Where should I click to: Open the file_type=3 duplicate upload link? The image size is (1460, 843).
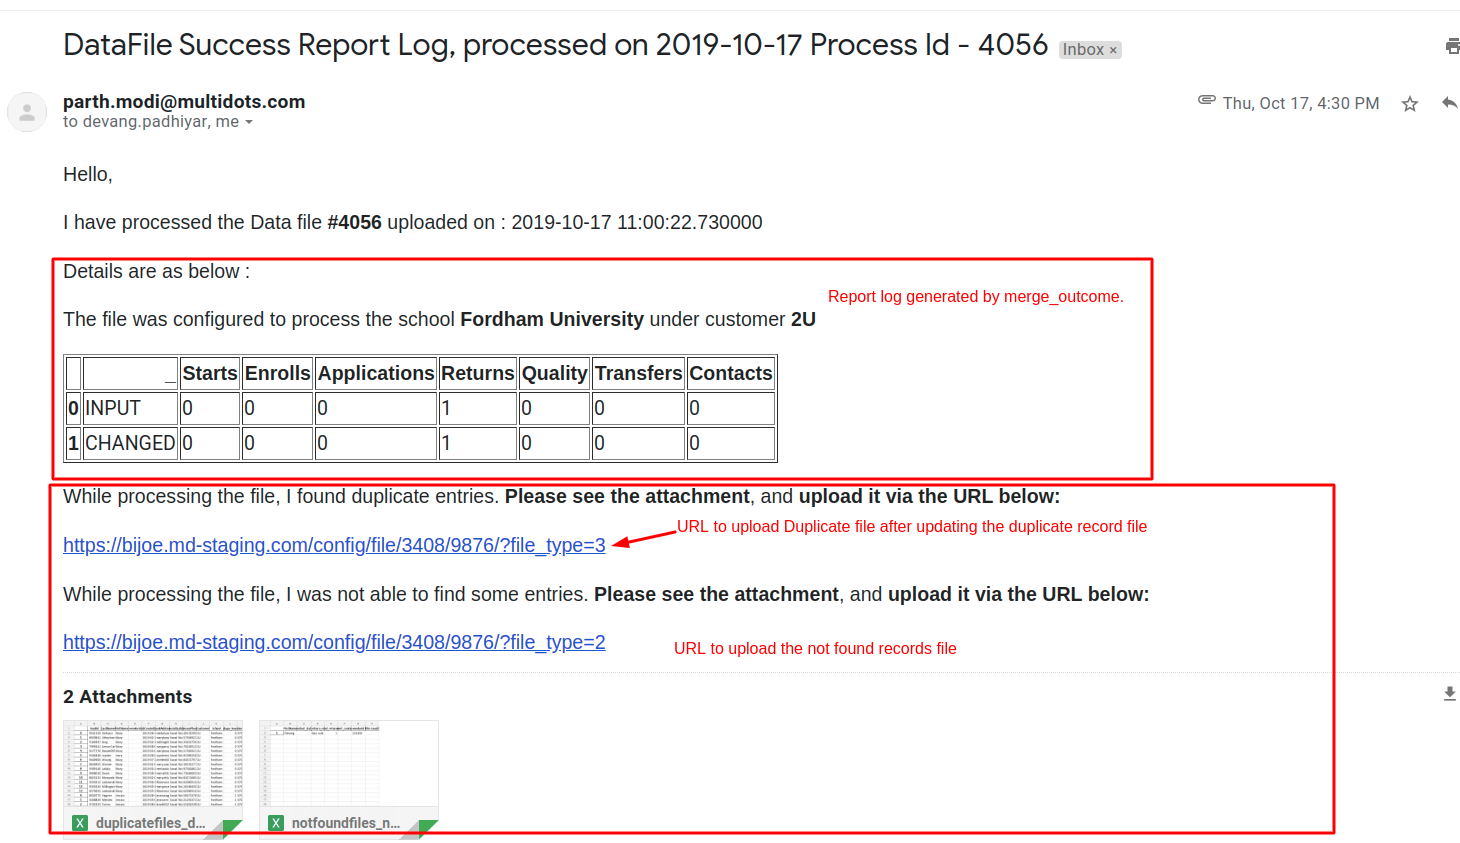334,545
